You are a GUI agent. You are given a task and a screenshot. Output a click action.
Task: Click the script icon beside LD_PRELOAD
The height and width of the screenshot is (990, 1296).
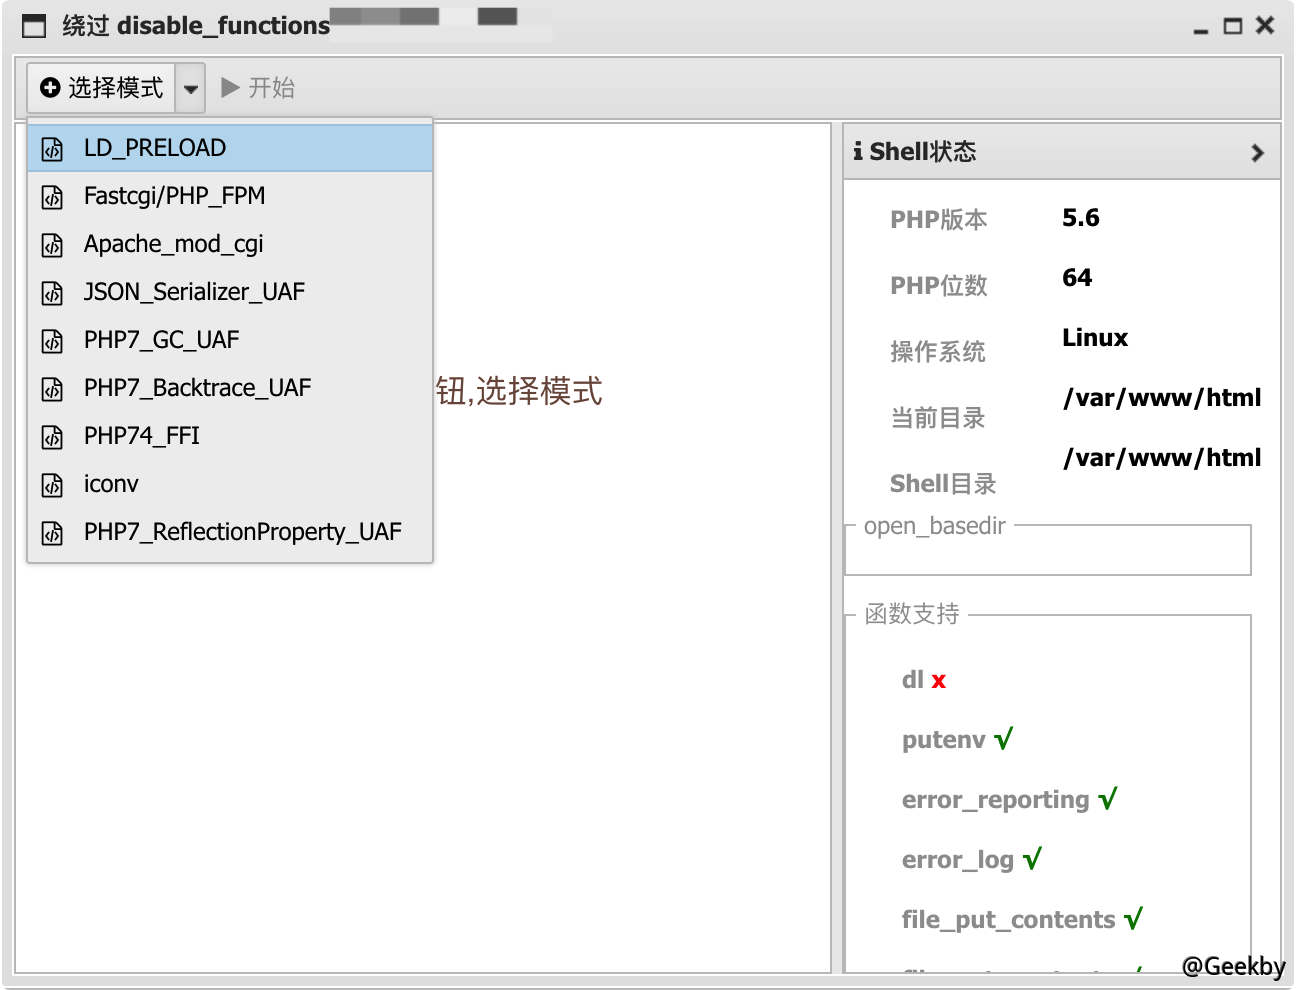tap(51, 147)
